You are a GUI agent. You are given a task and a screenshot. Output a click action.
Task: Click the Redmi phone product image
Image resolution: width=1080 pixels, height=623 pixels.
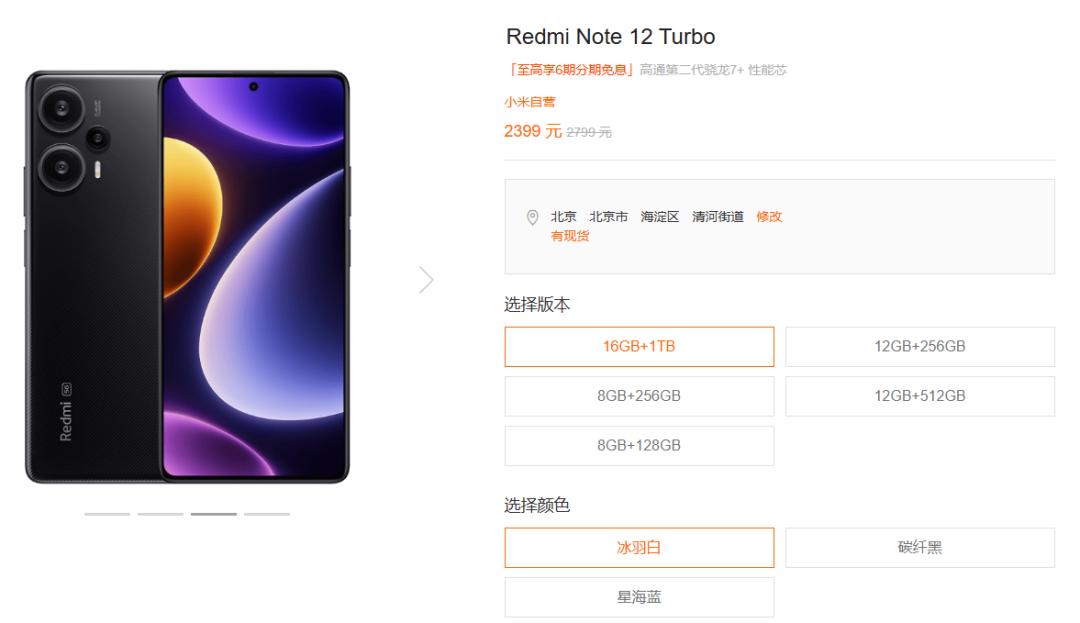pyautogui.click(x=187, y=277)
